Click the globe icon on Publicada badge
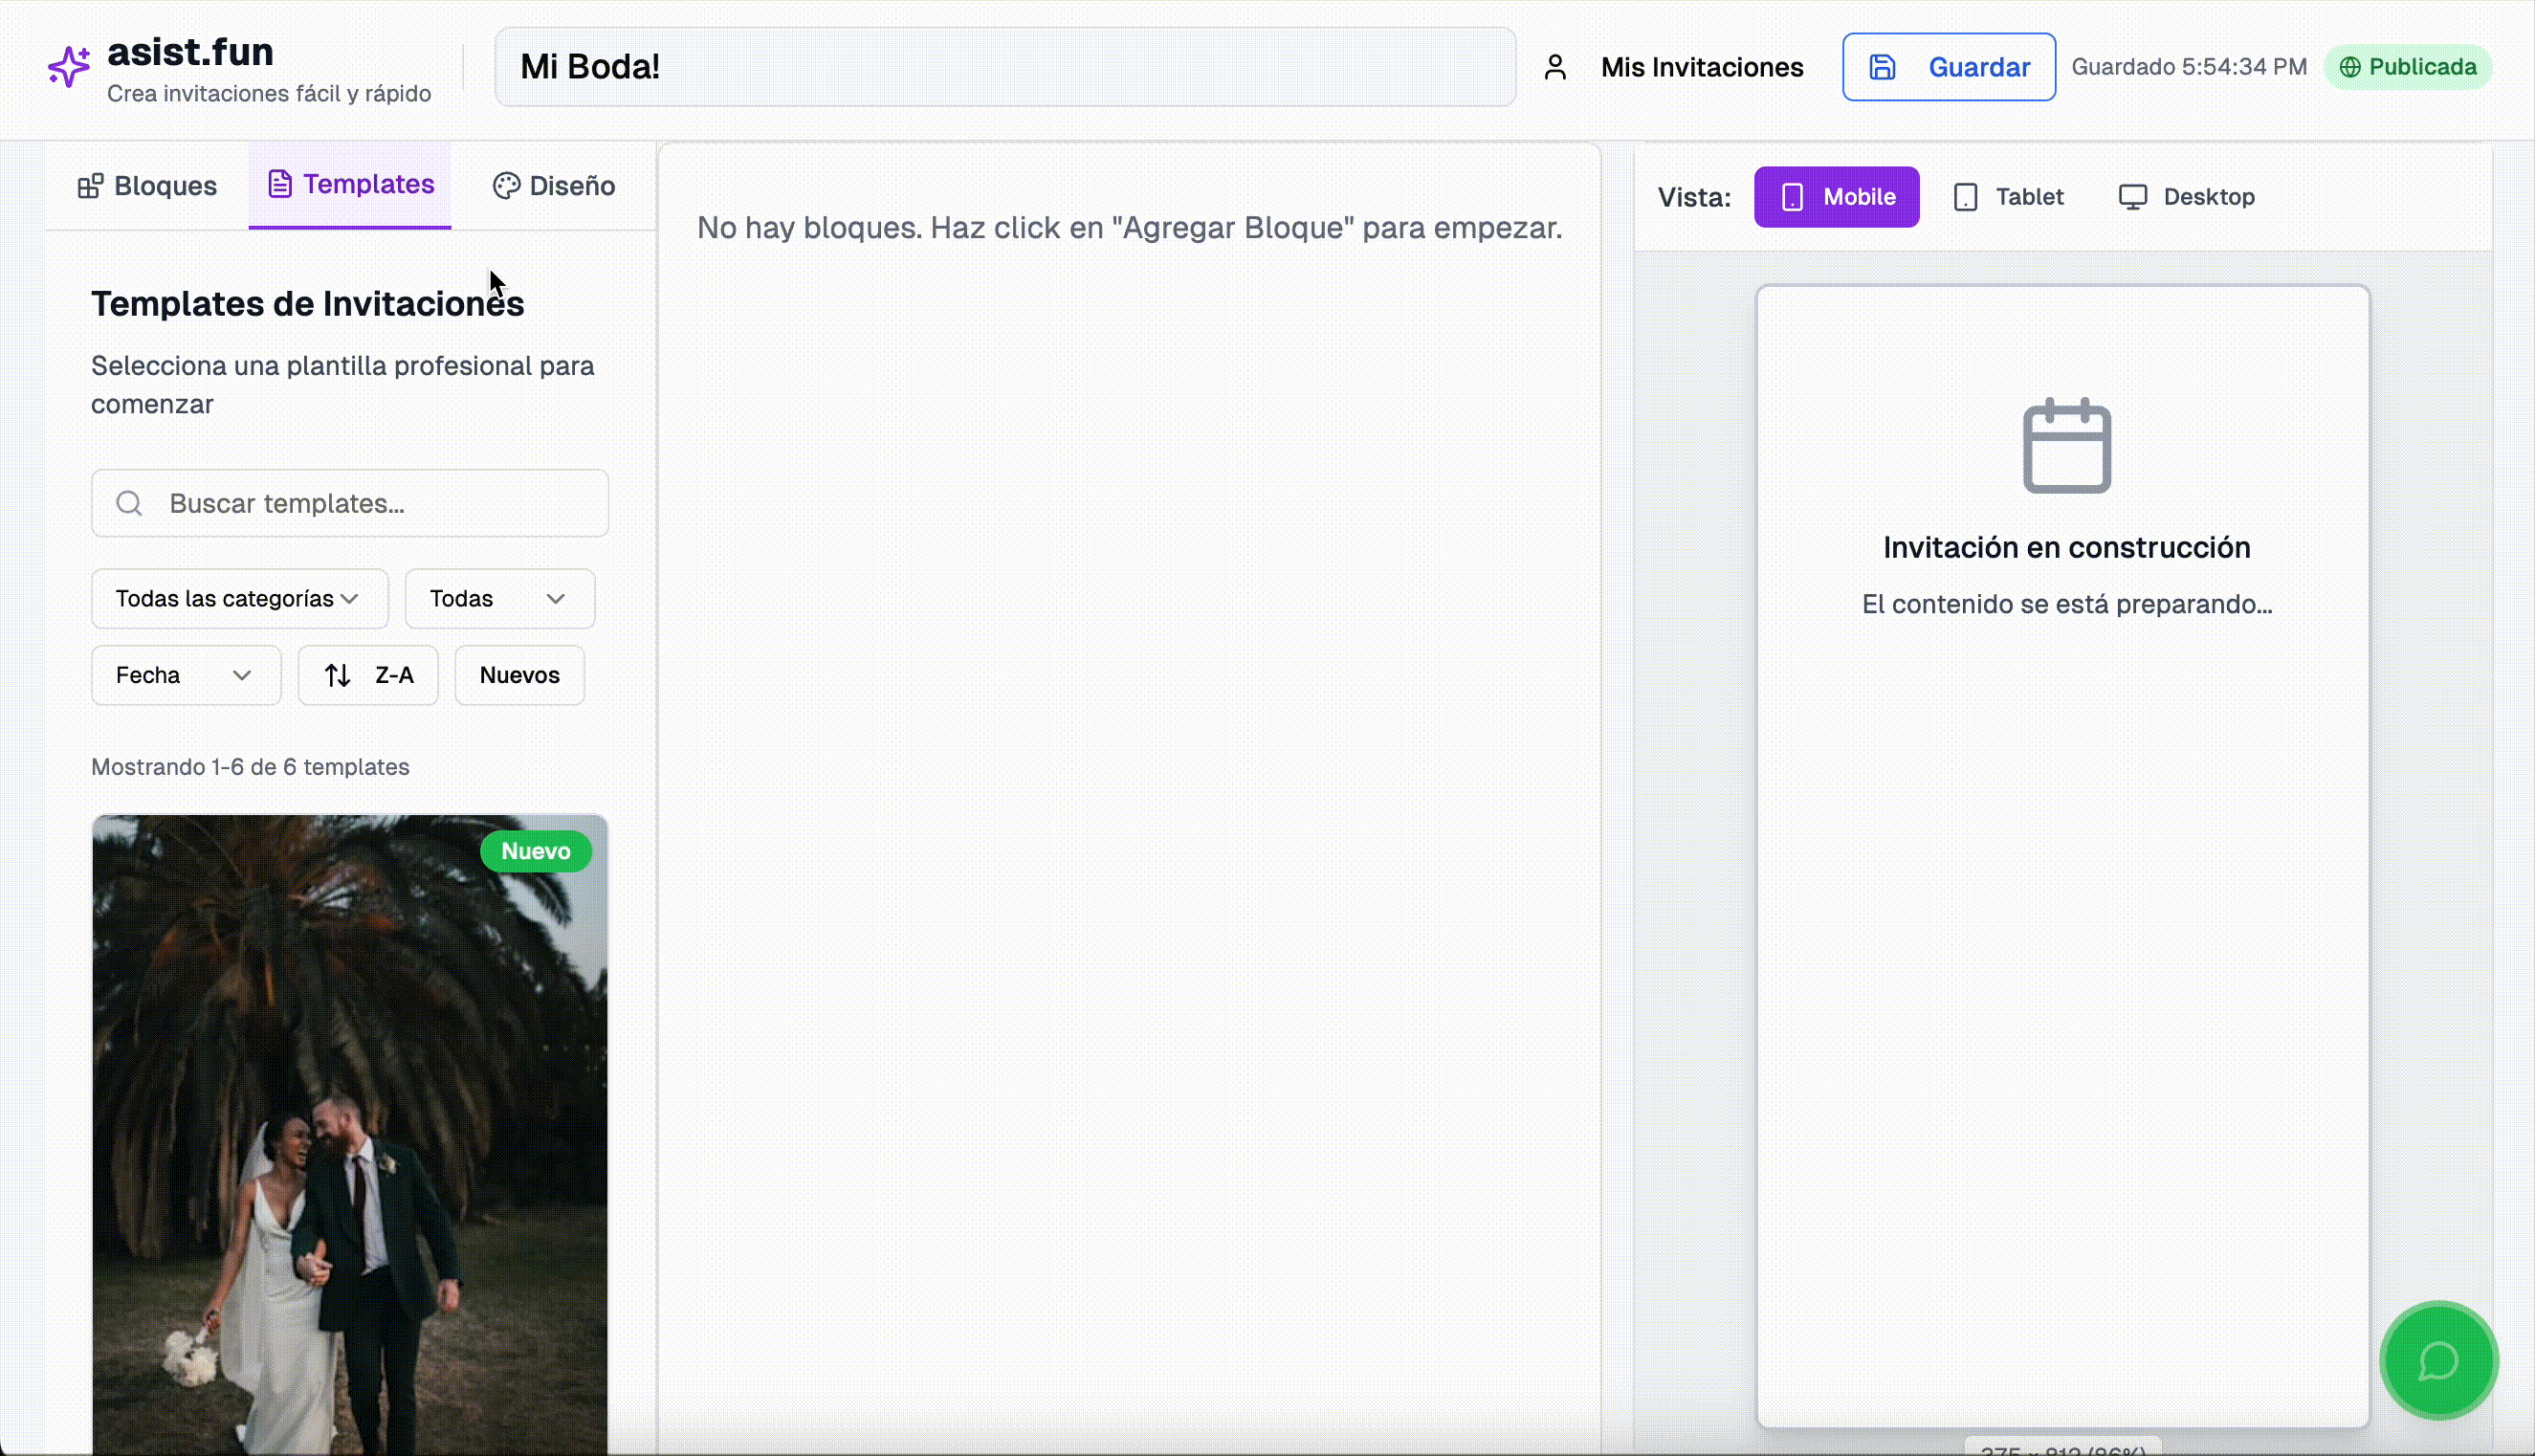2535x1456 pixels. 2350,67
